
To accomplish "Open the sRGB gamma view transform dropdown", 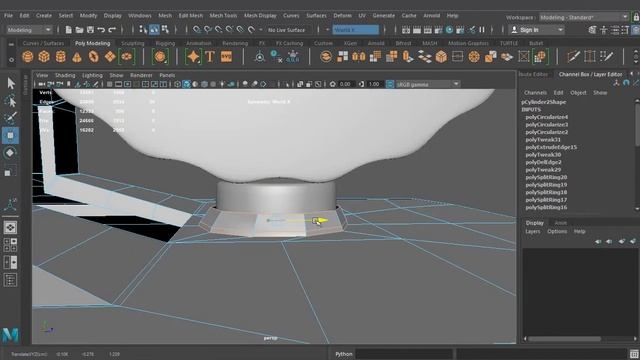I will tap(428, 84).
